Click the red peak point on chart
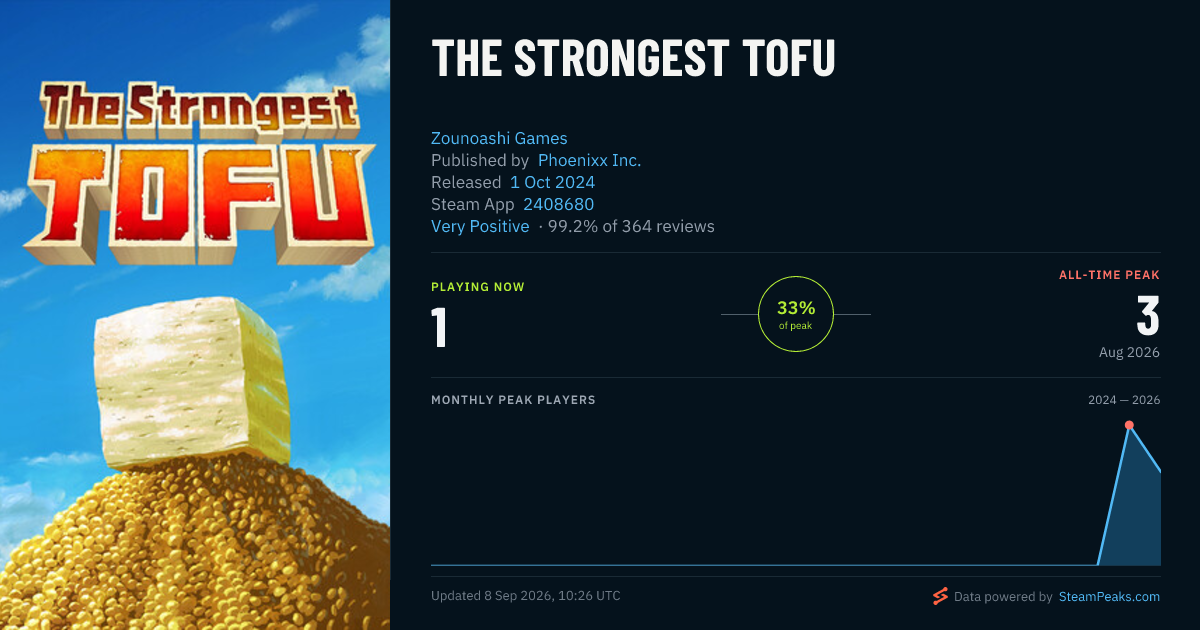The width and height of the screenshot is (1200, 630). click(x=1129, y=425)
